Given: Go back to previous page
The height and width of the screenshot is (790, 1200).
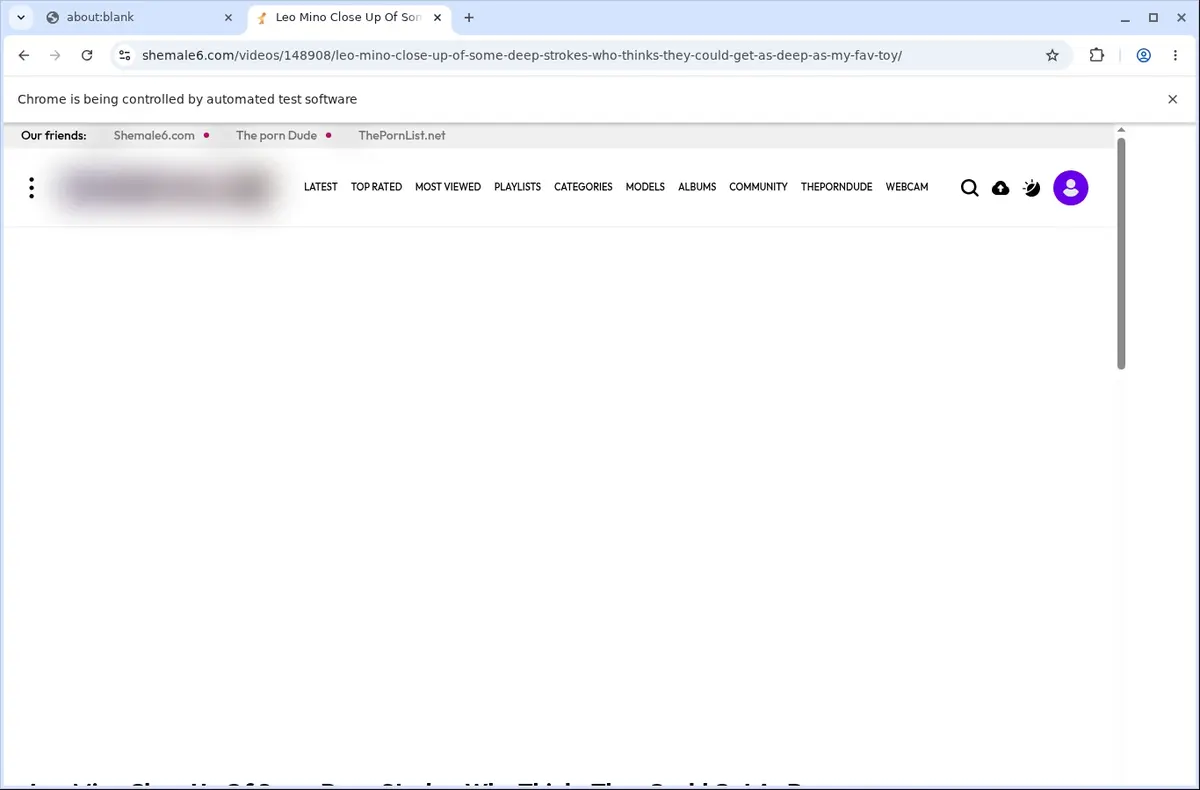Looking at the screenshot, I should tap(24, 55).
